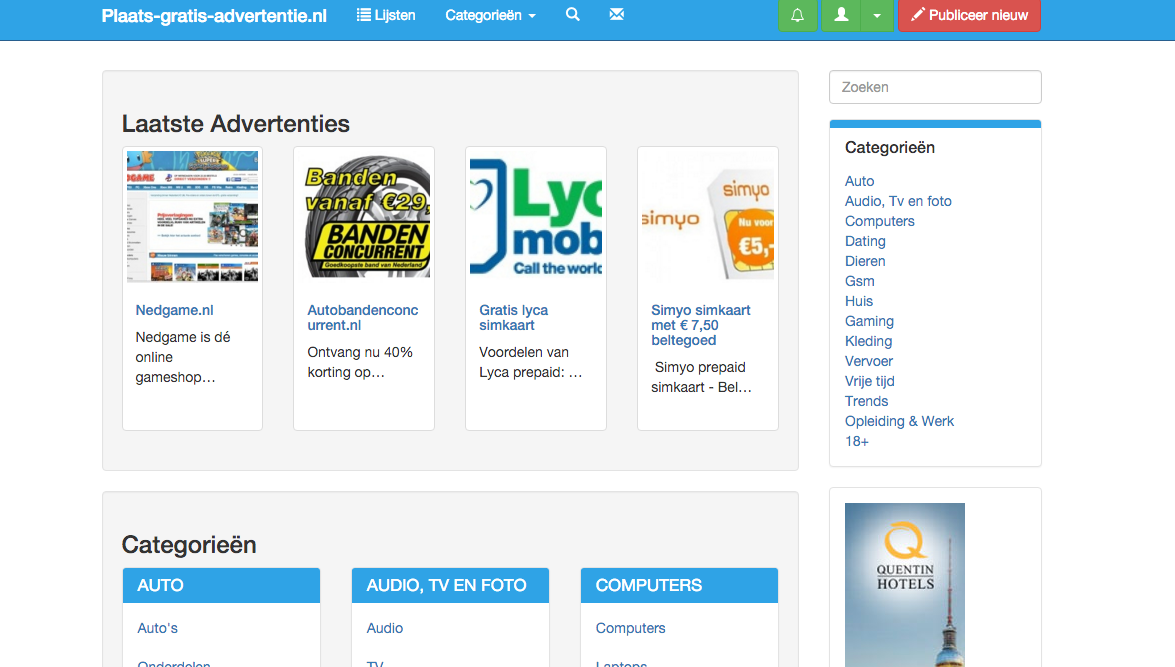1175x667 pixels.
Task: Open the Gratis lyca simkaart link
Action: click(x=513, y=318)
